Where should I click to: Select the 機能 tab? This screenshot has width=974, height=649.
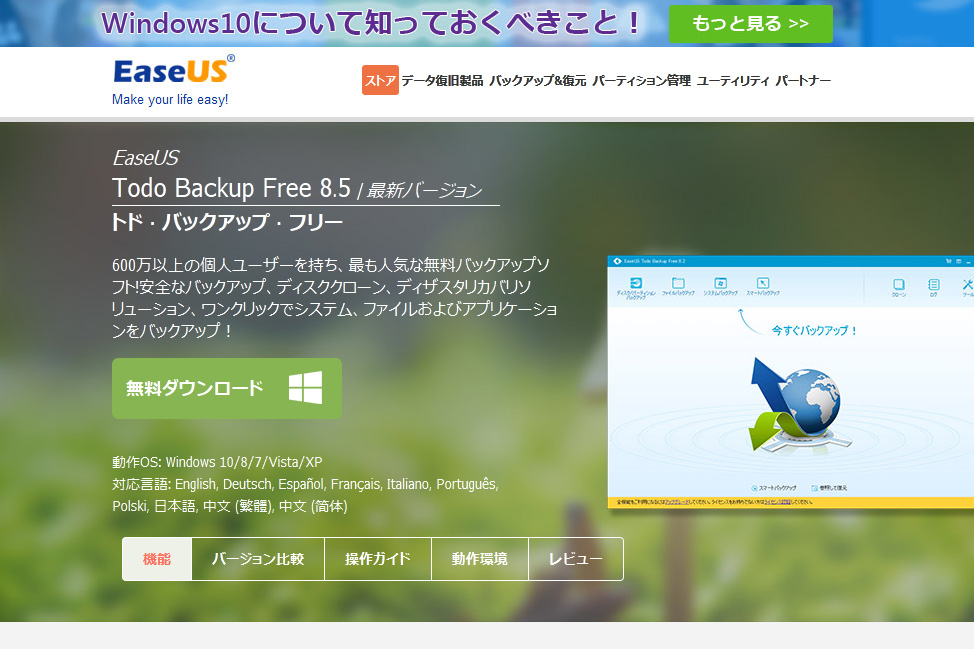coord(157,559)
